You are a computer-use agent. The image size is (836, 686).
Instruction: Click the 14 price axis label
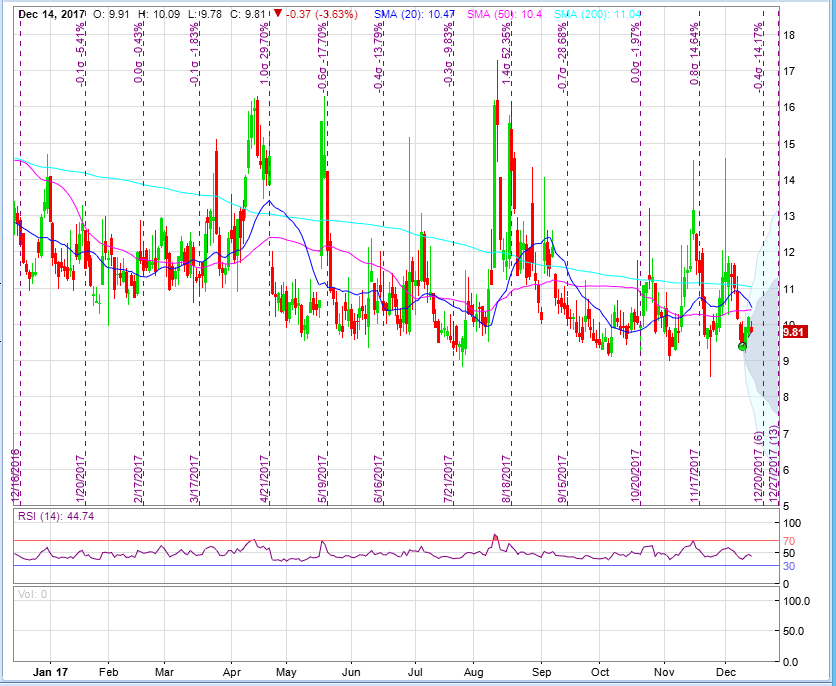pos(789,180)
